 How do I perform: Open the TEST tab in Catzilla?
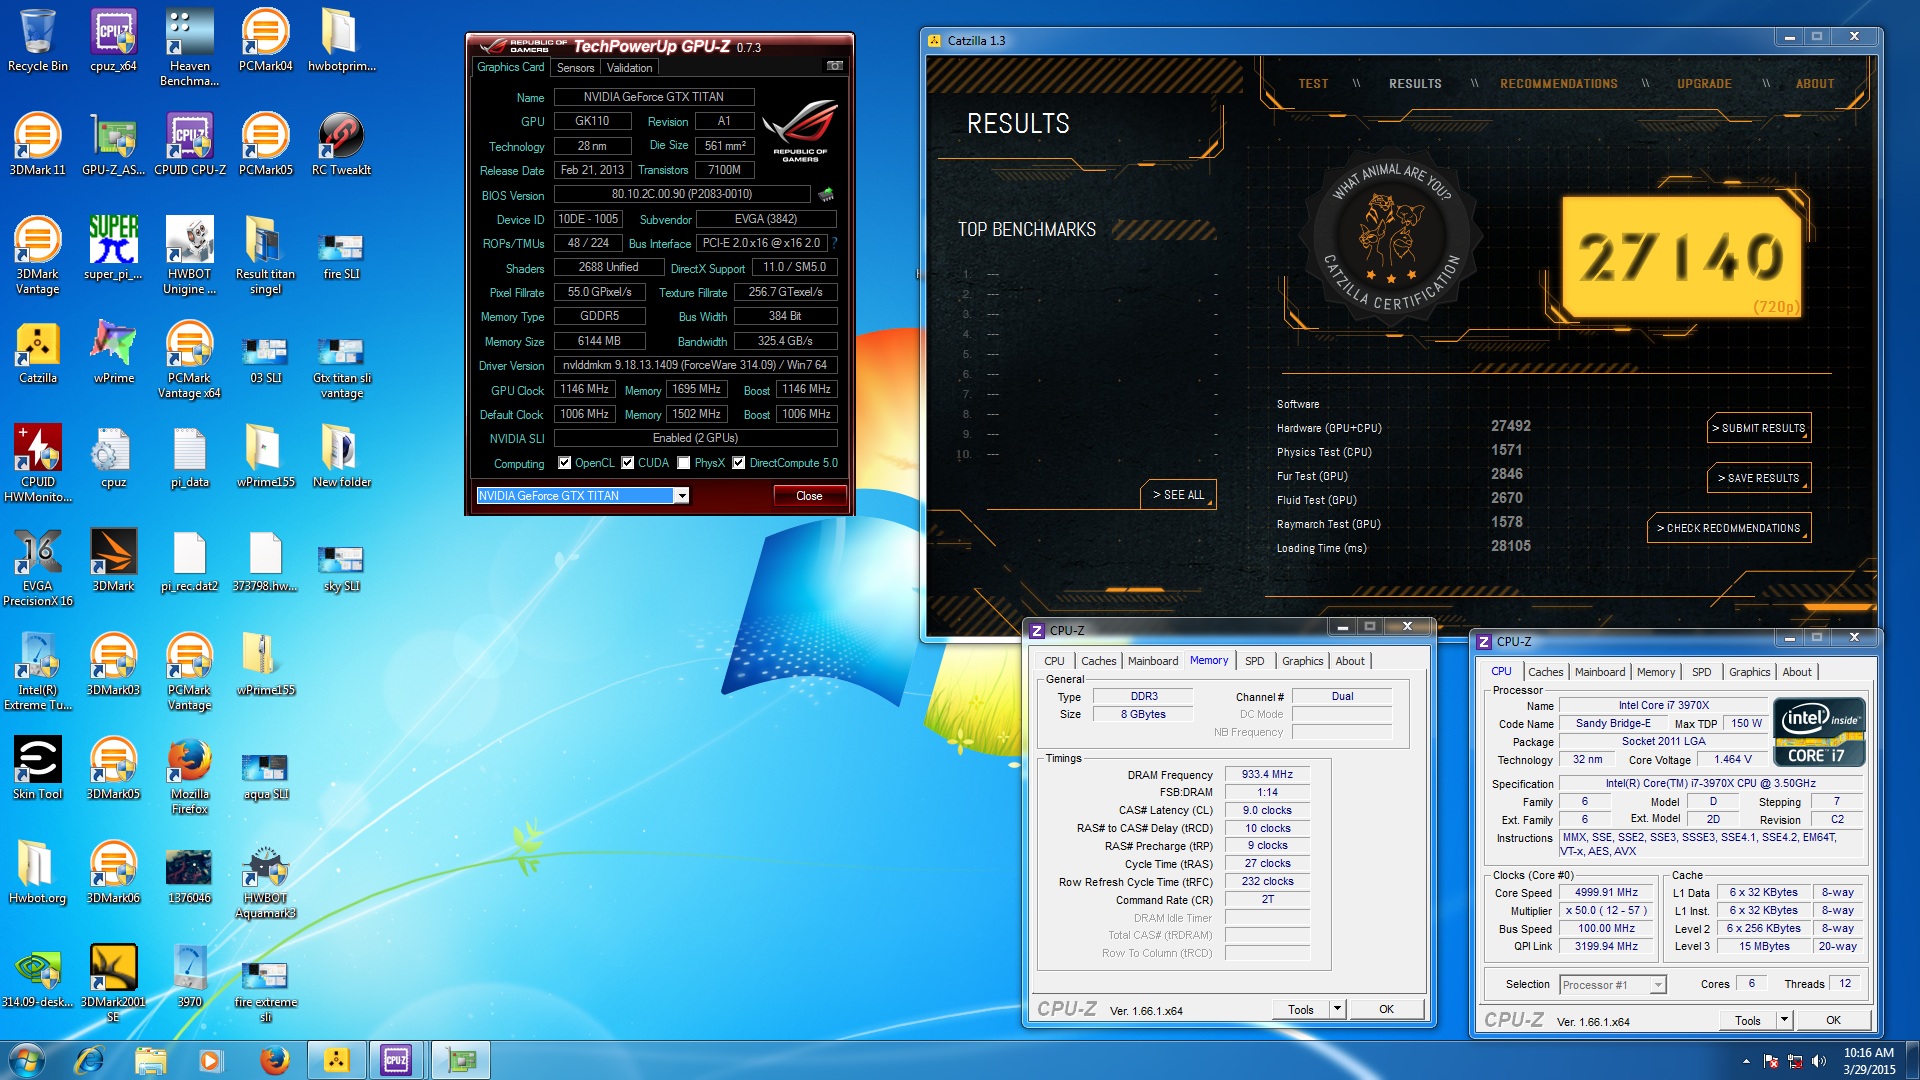[1313, 84]
